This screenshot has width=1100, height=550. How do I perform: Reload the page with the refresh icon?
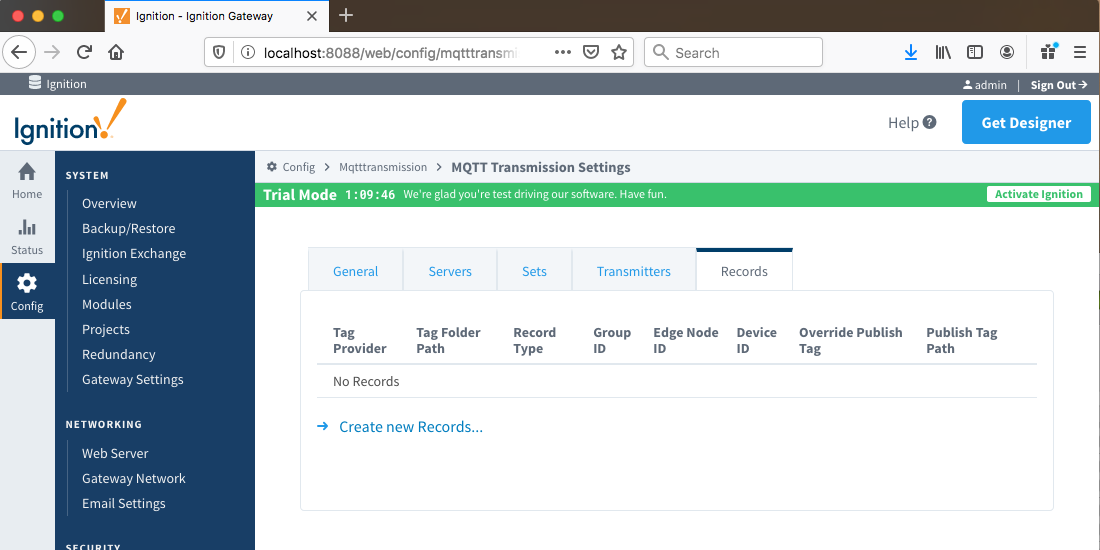point(85,52)
